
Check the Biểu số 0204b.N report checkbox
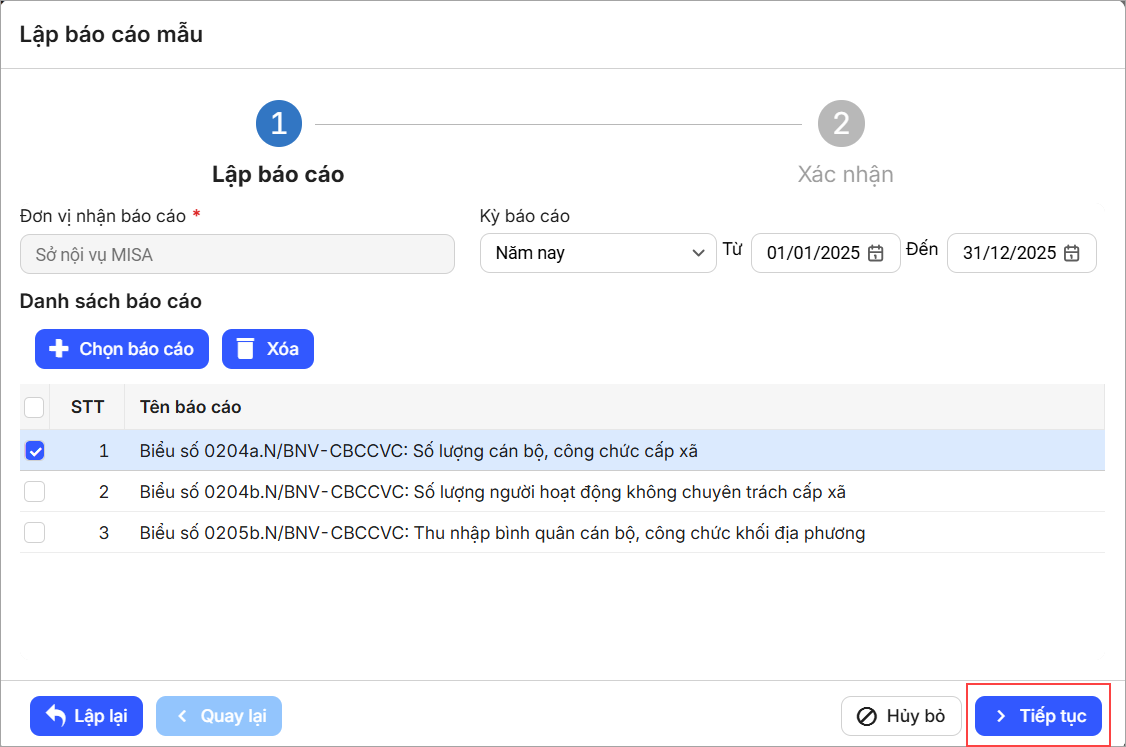[x=34, y=492]
